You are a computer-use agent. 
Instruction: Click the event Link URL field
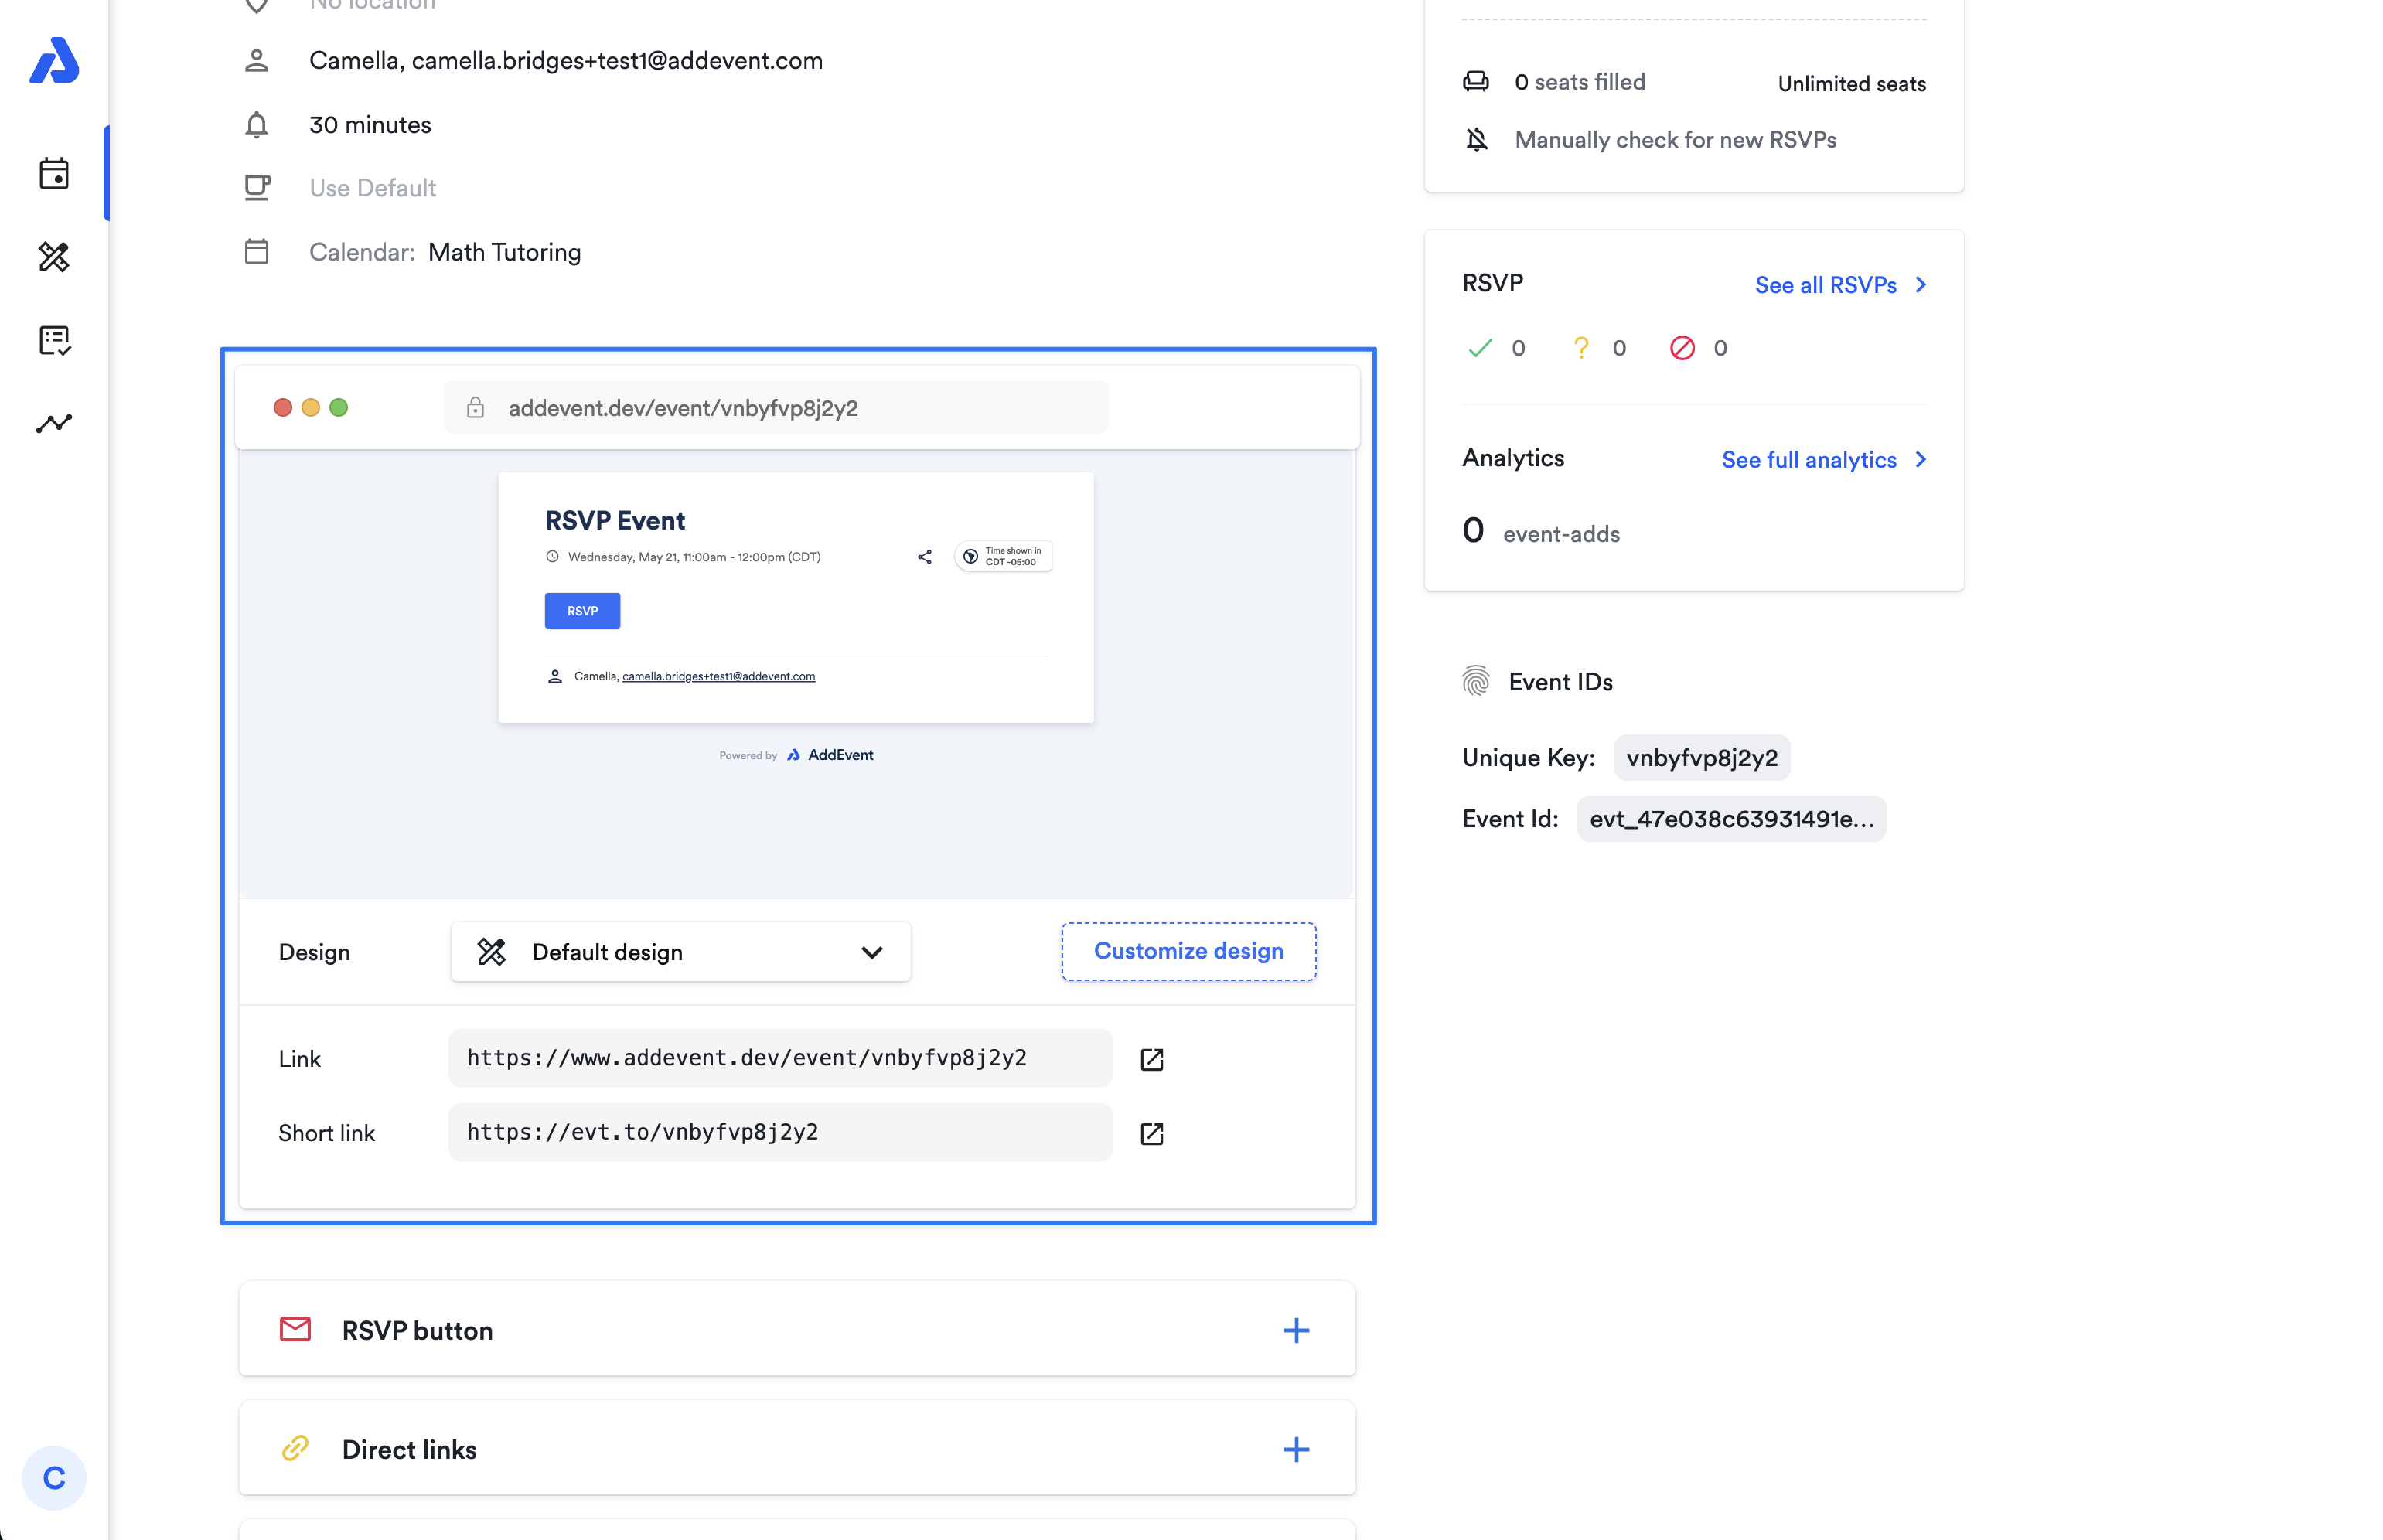click(779, 1058)
